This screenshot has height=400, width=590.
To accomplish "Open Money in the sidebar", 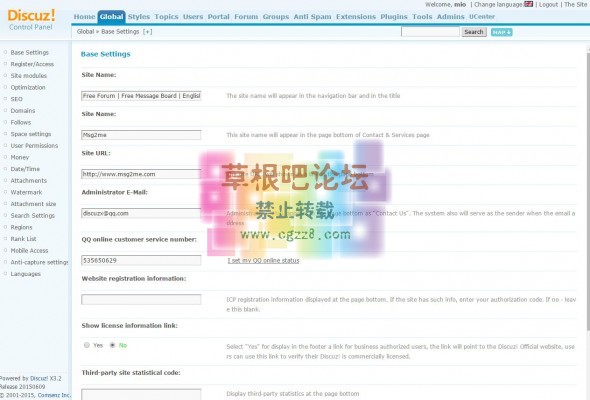I will (x=20, y=157).
